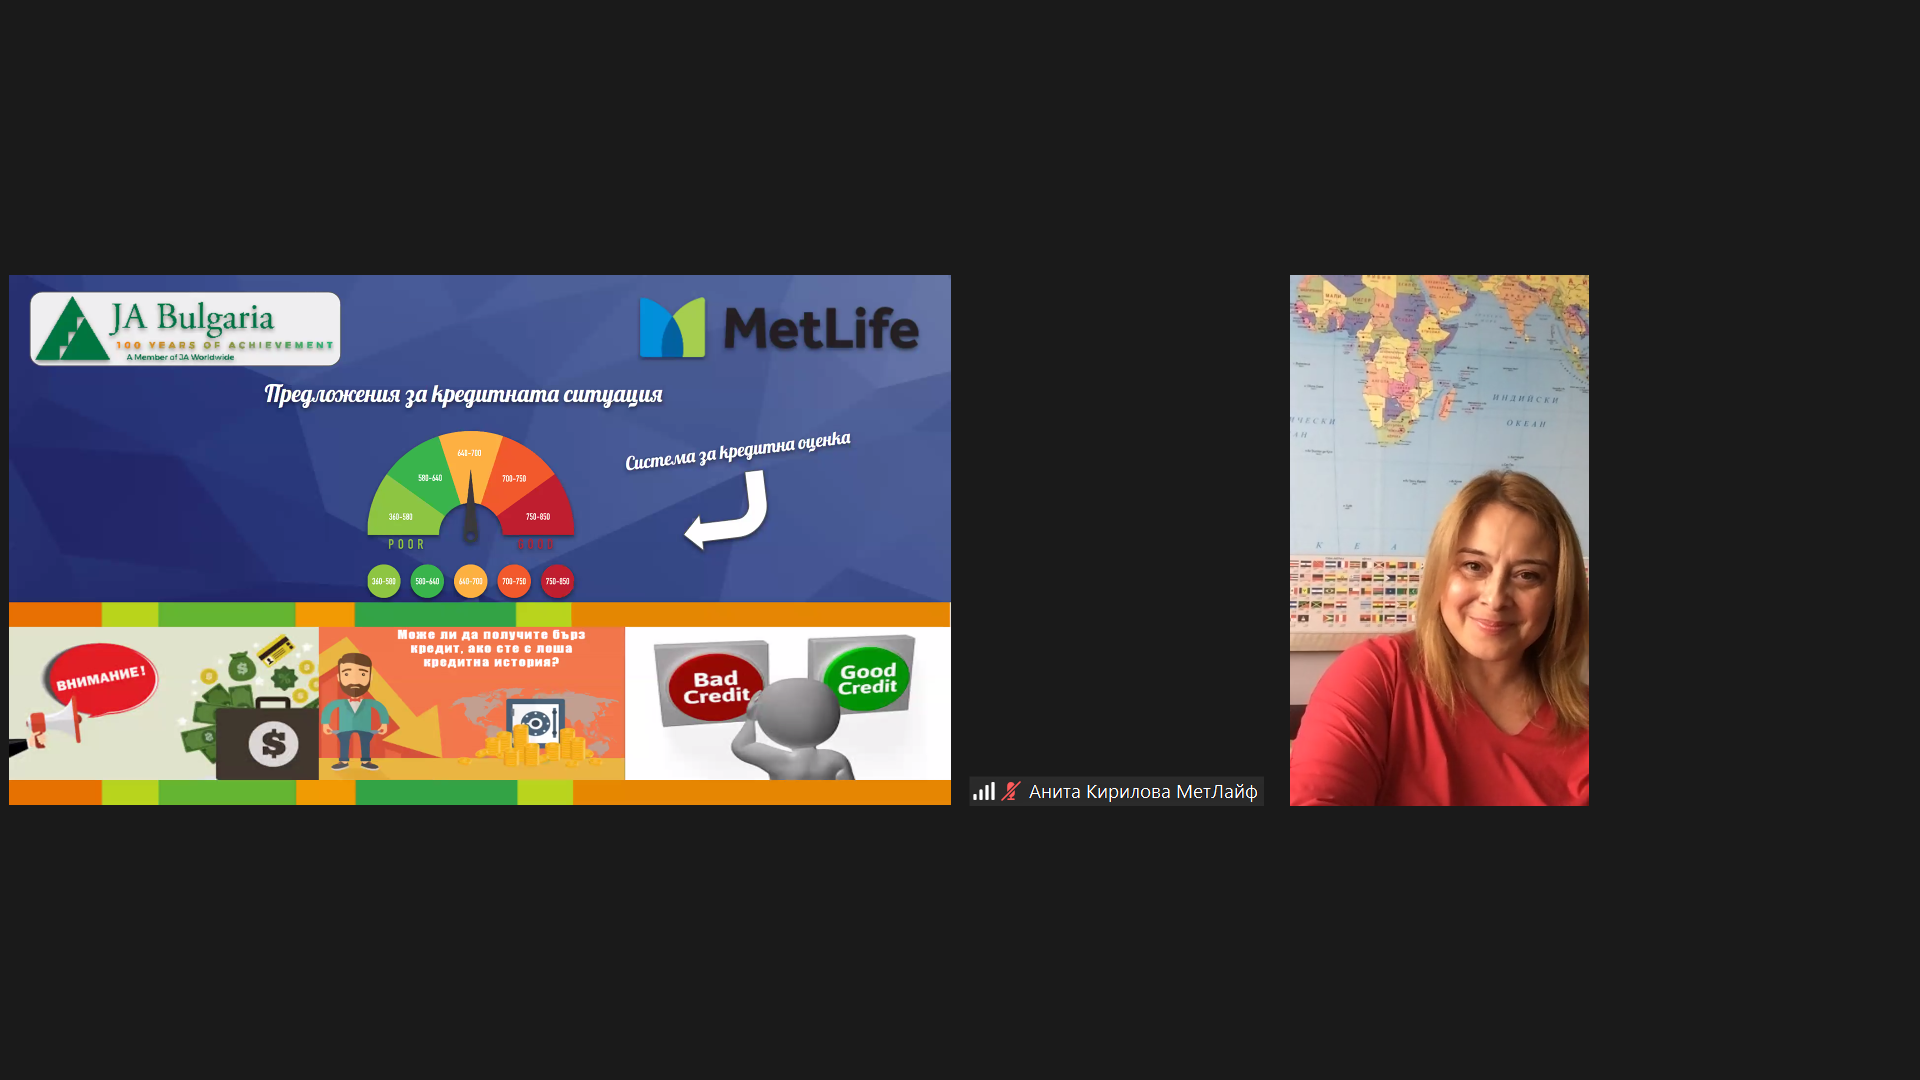Click the light green 360-580 circle
Viewport: 1920px width, 1080px height.
tap(384, 581)
